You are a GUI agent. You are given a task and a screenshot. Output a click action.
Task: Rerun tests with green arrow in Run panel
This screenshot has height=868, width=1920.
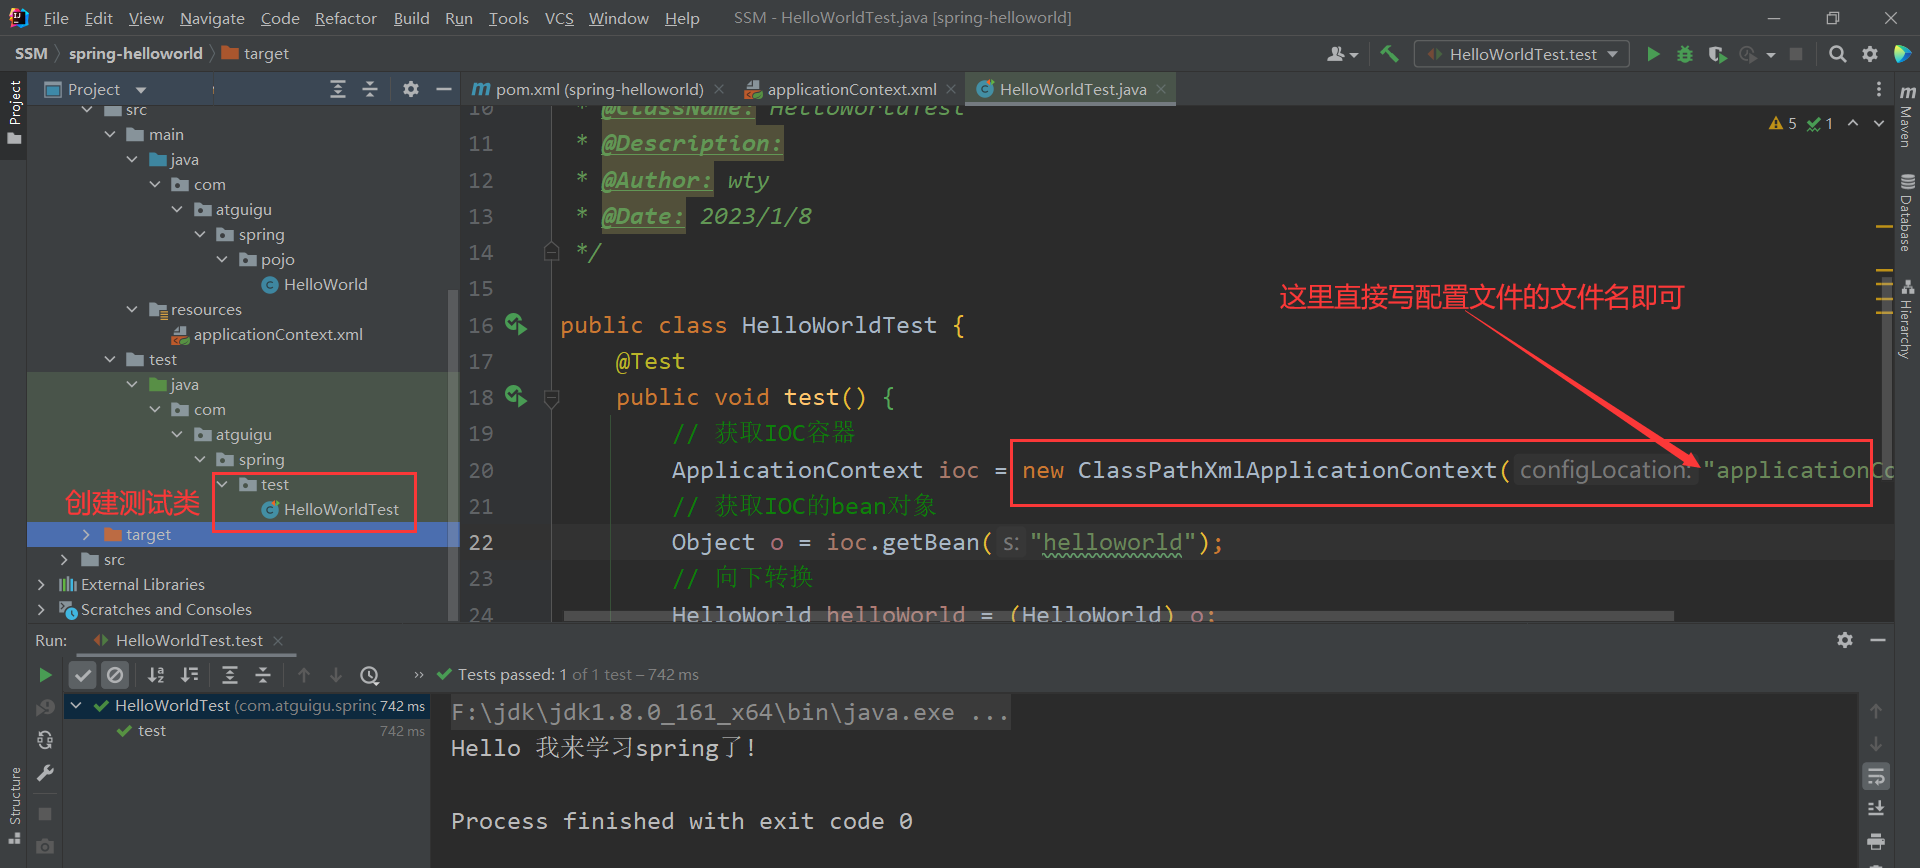coord(45,675)
